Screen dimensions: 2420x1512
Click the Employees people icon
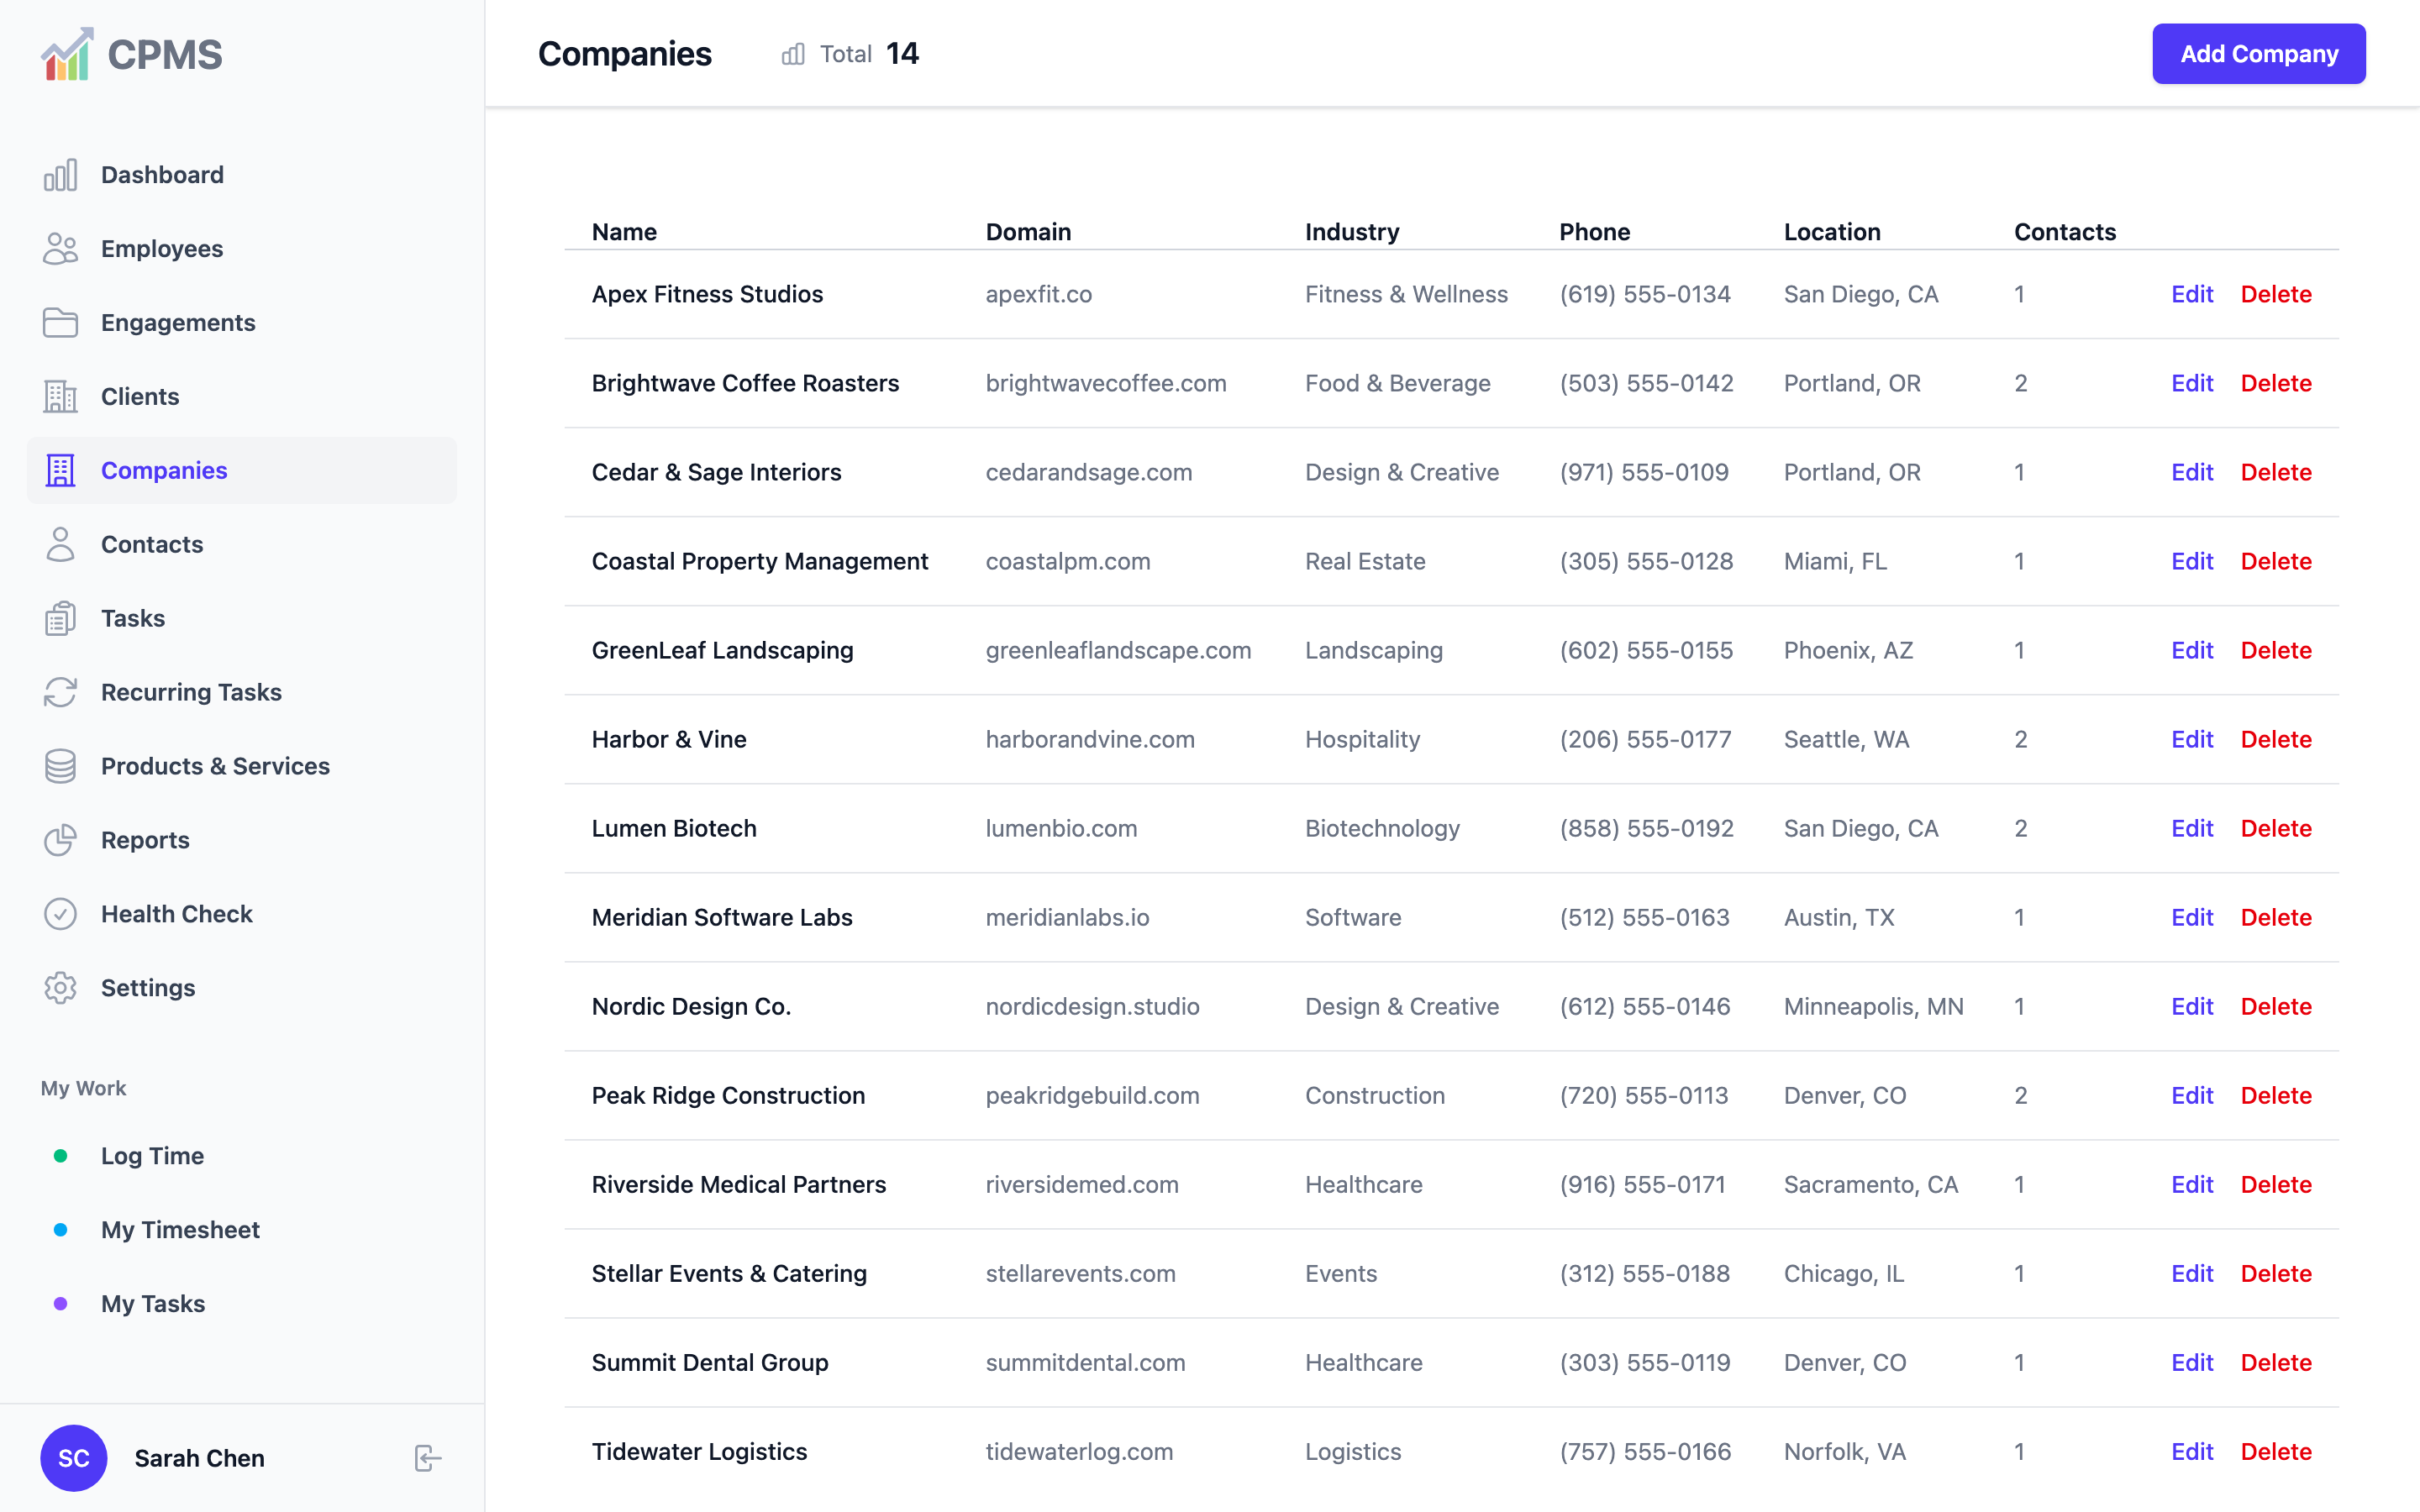(x=60, y=249)
